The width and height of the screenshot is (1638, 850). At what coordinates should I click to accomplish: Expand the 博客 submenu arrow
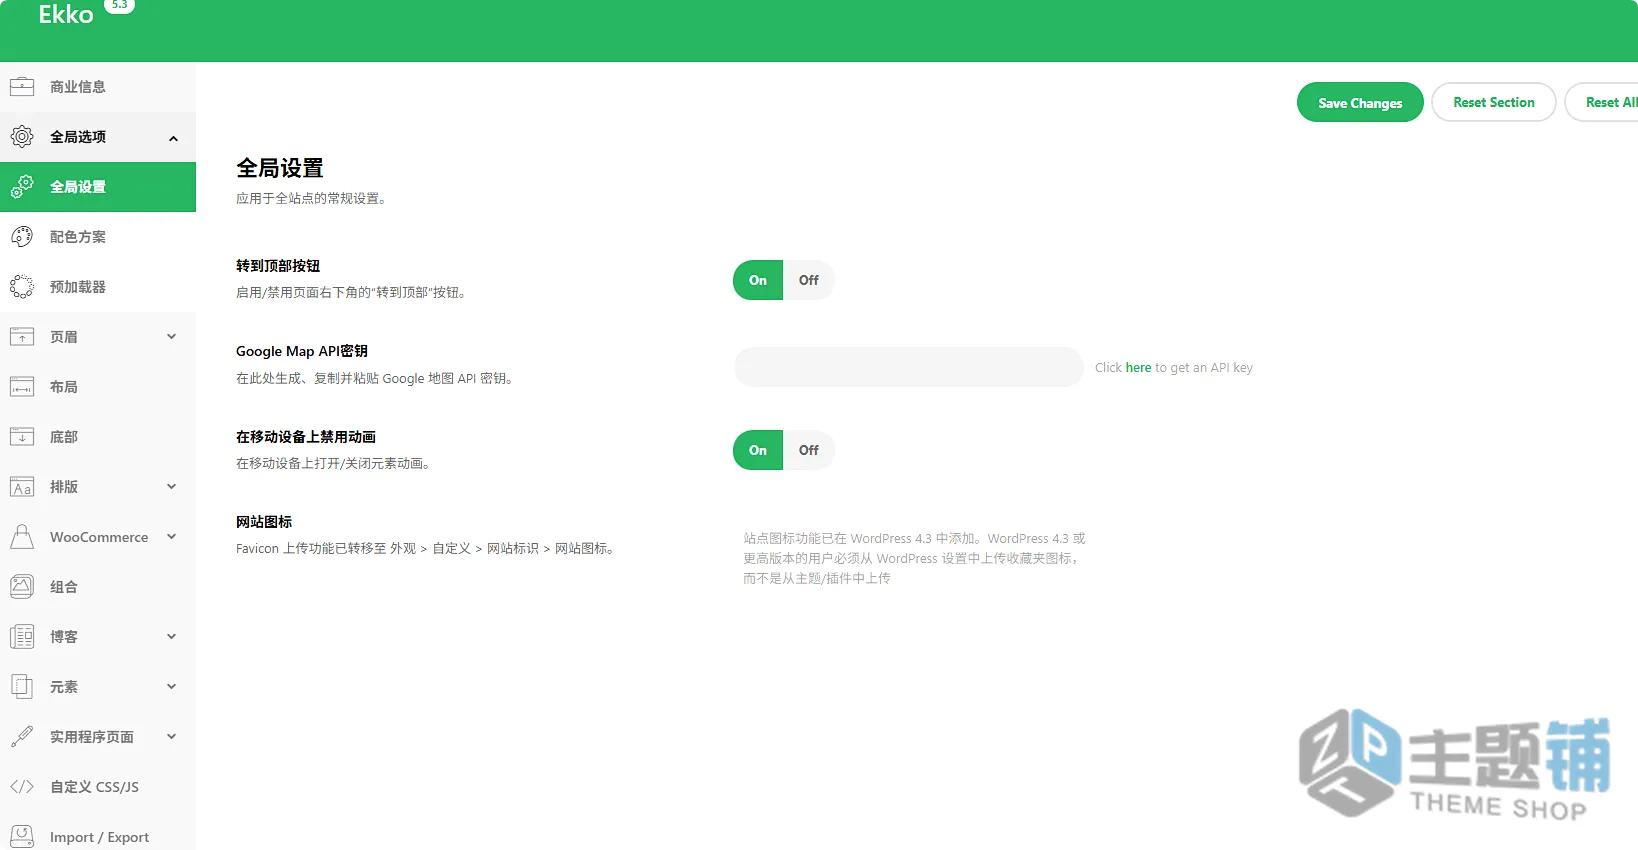[172, 637]
